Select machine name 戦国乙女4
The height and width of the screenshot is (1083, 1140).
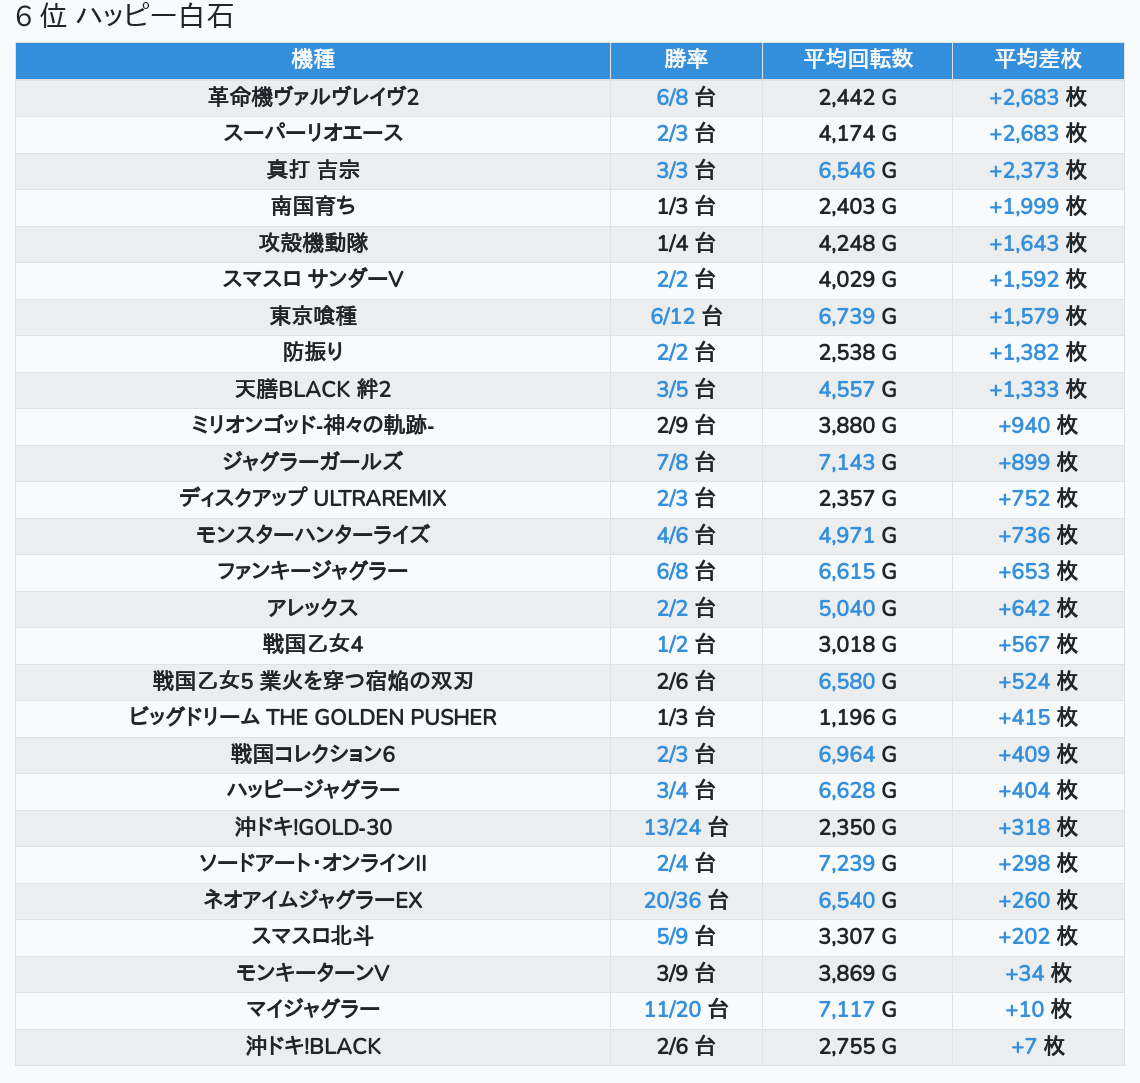tap(313, 645)
